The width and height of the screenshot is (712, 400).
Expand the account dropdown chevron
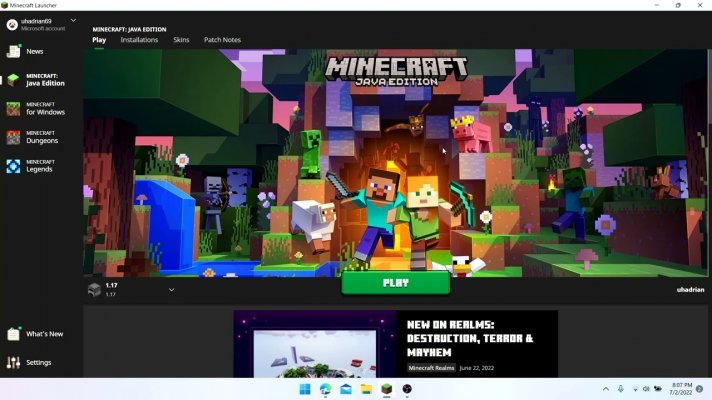click(73, 21)
